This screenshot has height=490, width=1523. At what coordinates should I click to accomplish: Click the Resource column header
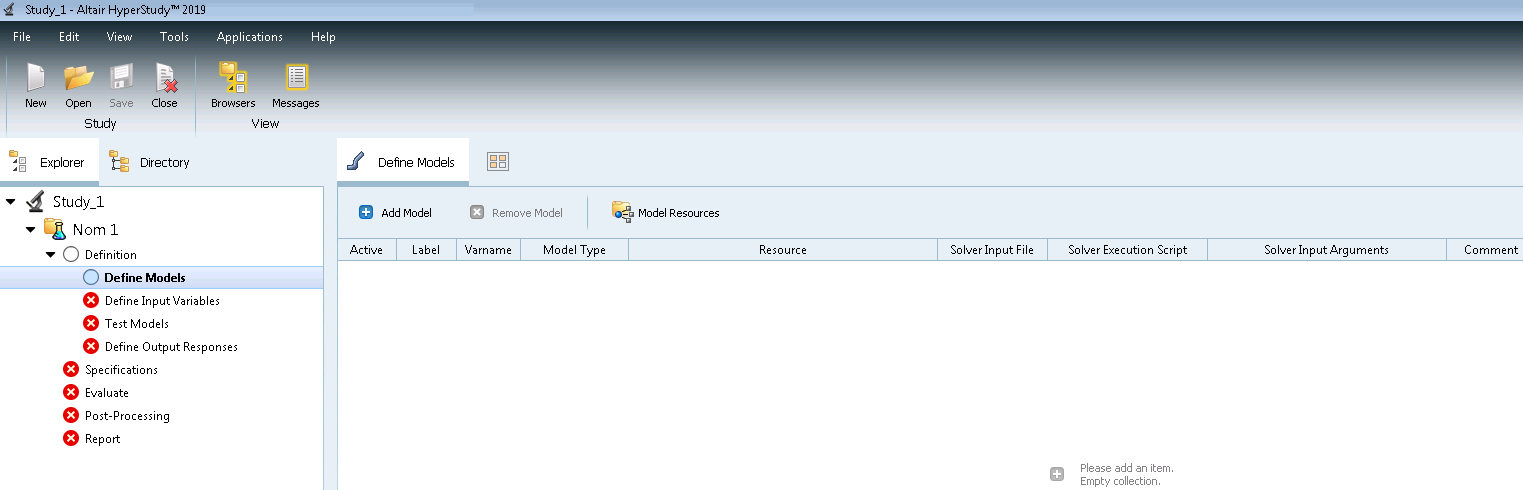tap(782, 250)
